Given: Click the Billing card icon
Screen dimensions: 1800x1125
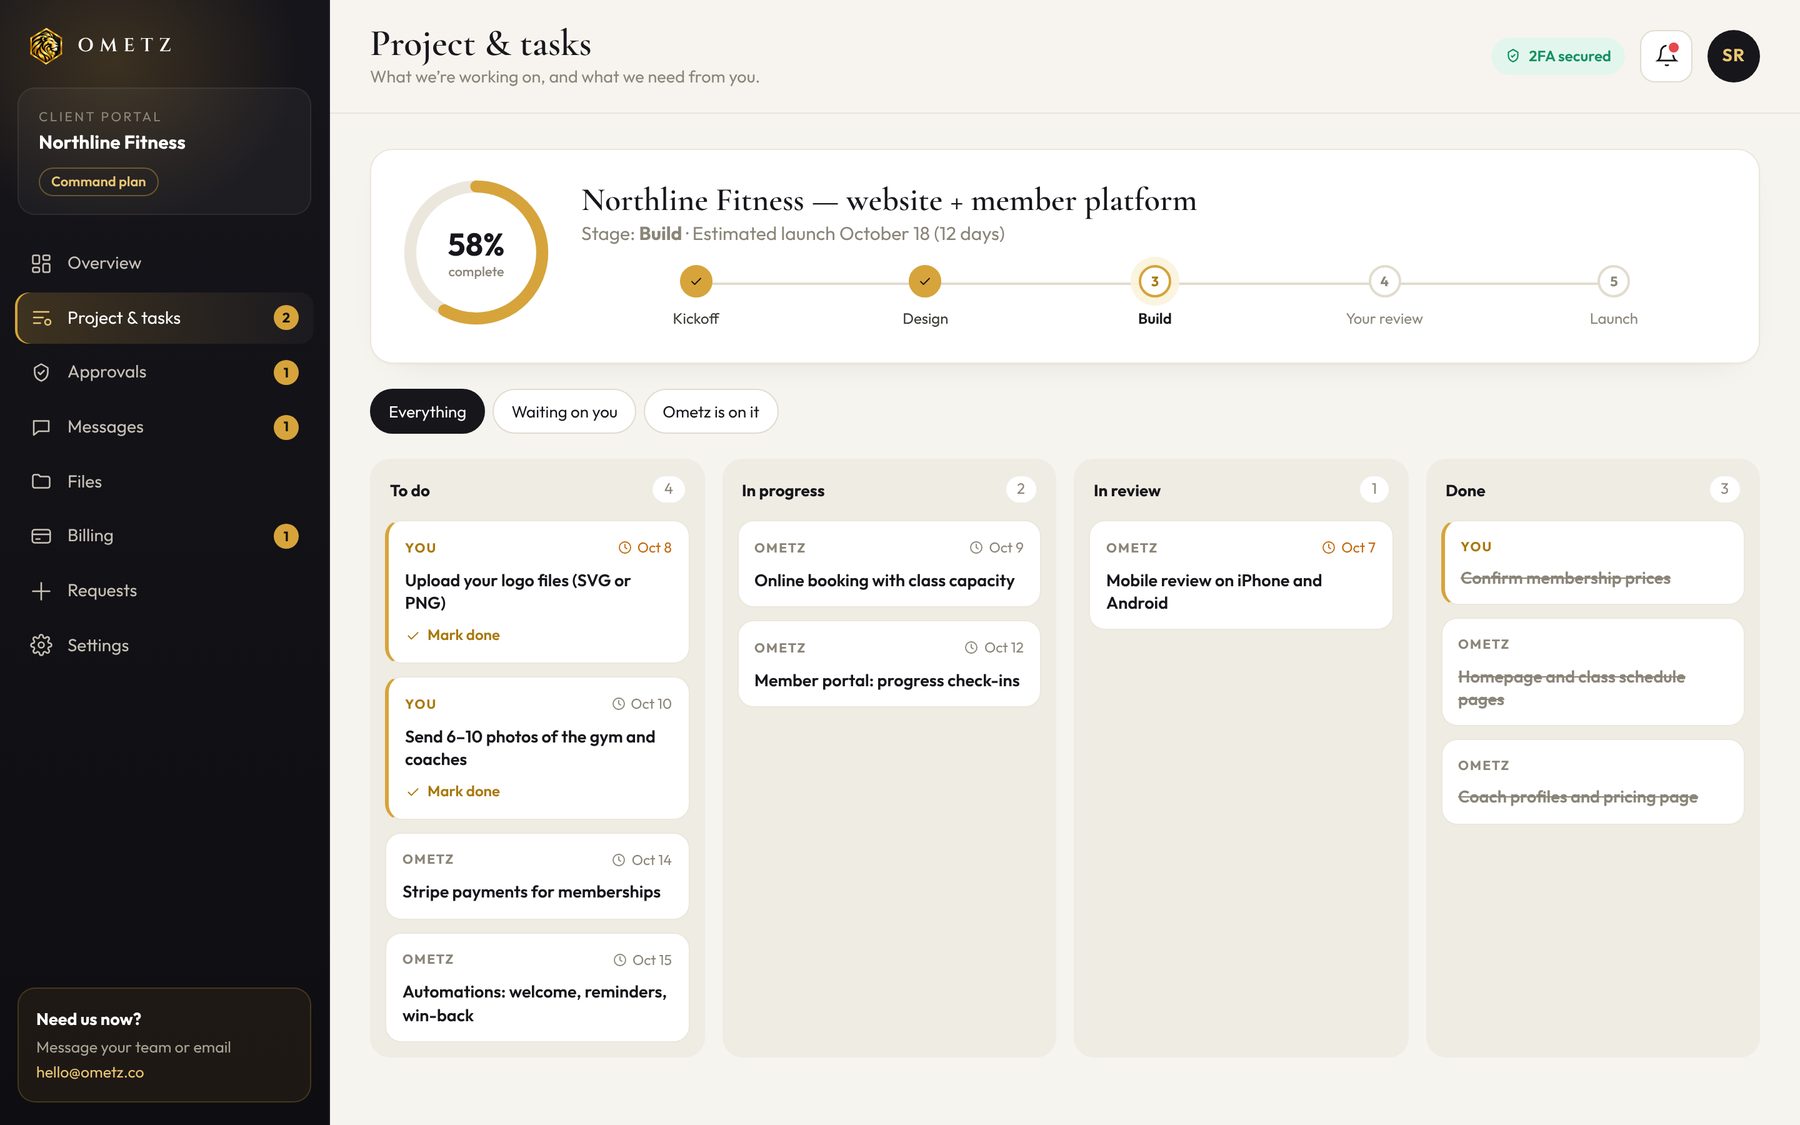Looking at the screenshot, I should 41,536.
